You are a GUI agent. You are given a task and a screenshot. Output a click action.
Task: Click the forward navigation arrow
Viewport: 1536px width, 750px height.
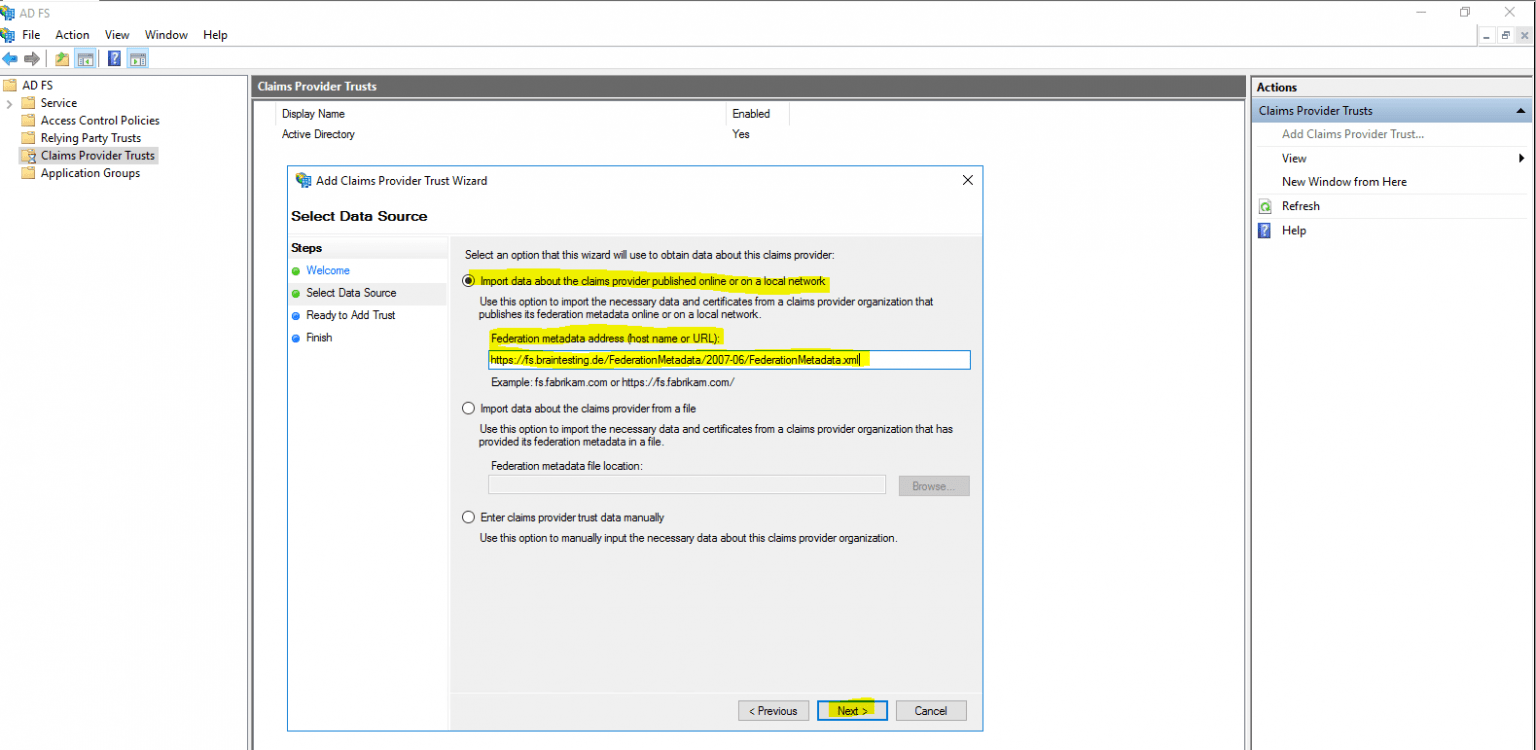(32, 57)
